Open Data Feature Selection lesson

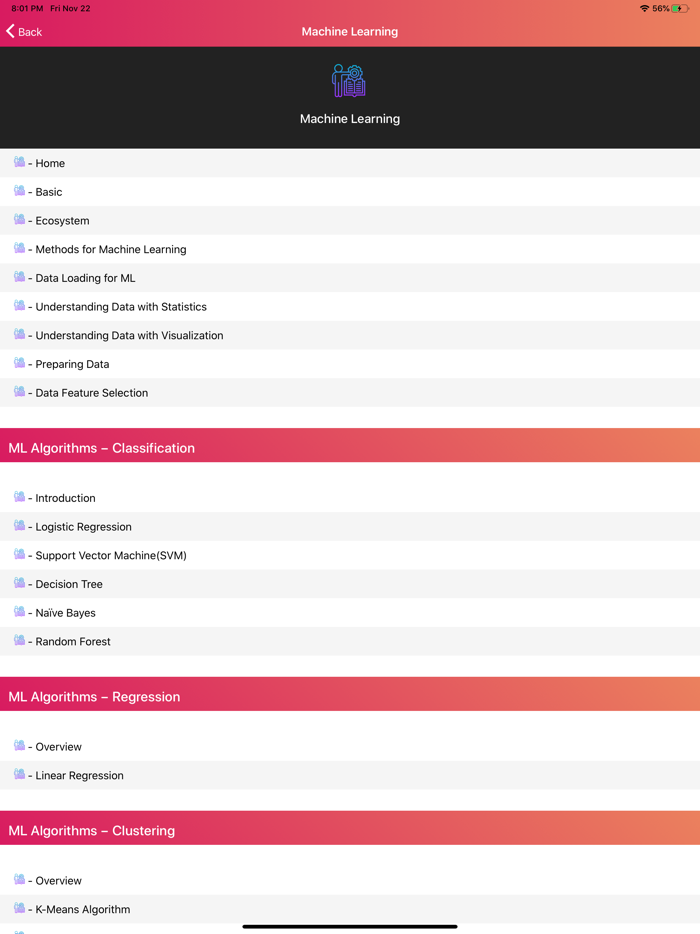(x=350, y=393)
